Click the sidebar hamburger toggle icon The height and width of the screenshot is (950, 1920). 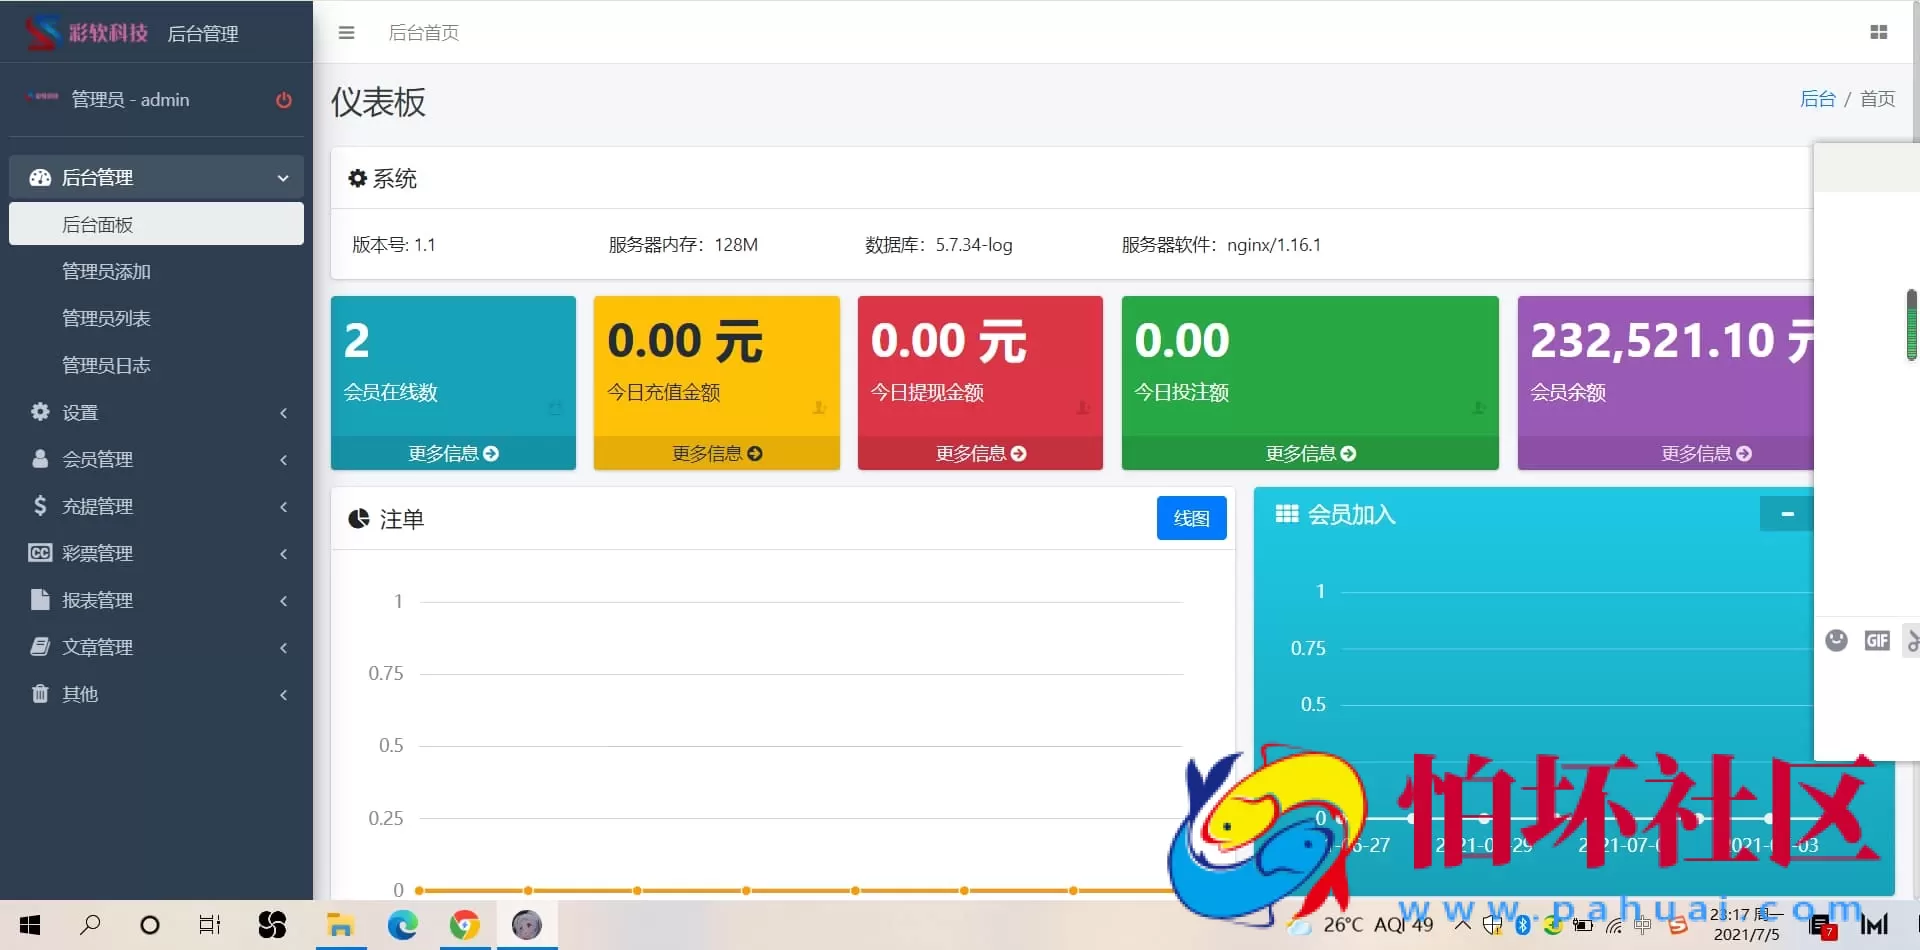[x=346, y=32]
